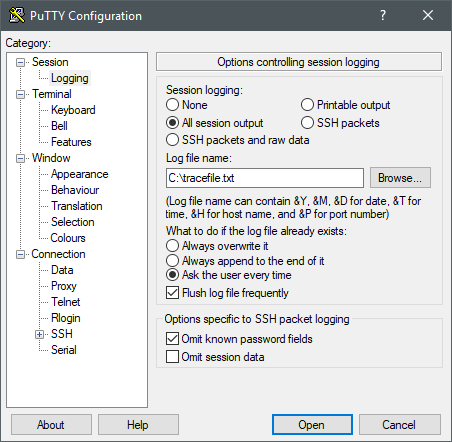Open the Keyboard category
The image size is (452, 442).
point(73,110)
